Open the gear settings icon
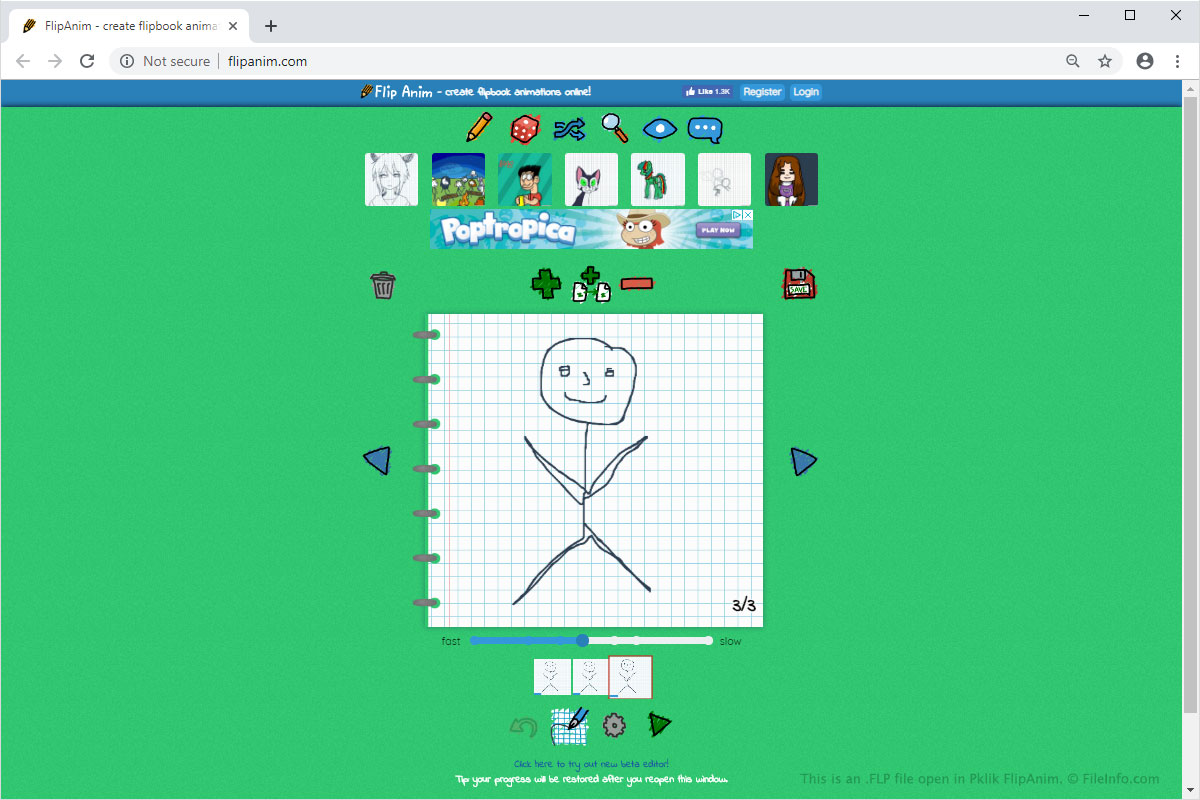 tap(614, 726)
